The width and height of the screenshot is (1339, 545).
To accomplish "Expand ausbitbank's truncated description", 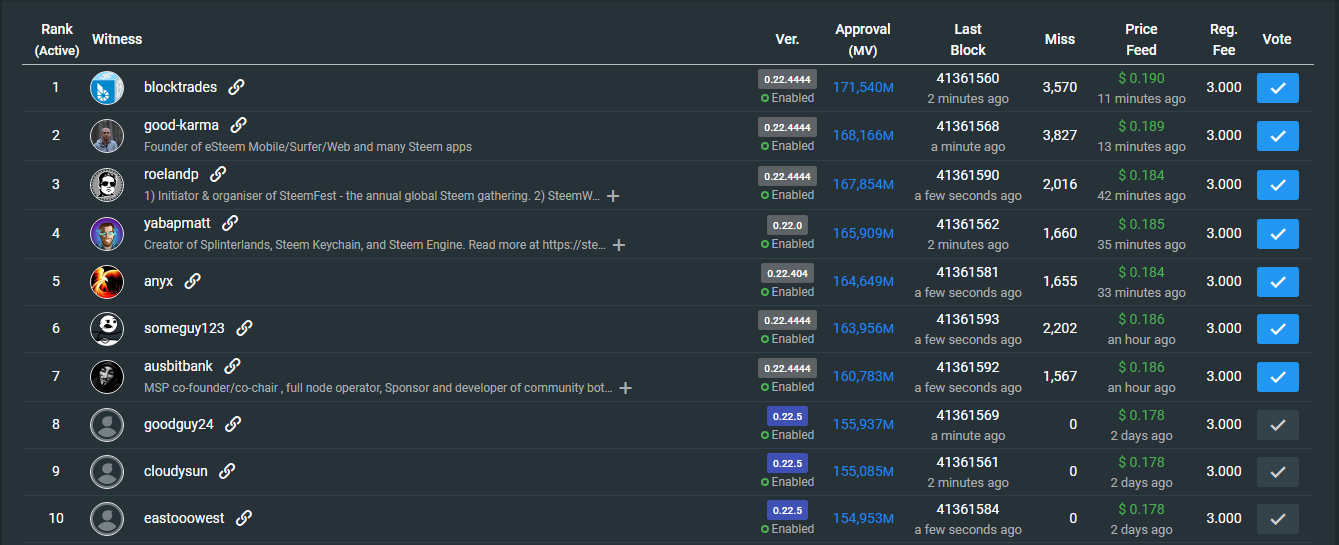I will pyautogui.click(x=625, y=388).
